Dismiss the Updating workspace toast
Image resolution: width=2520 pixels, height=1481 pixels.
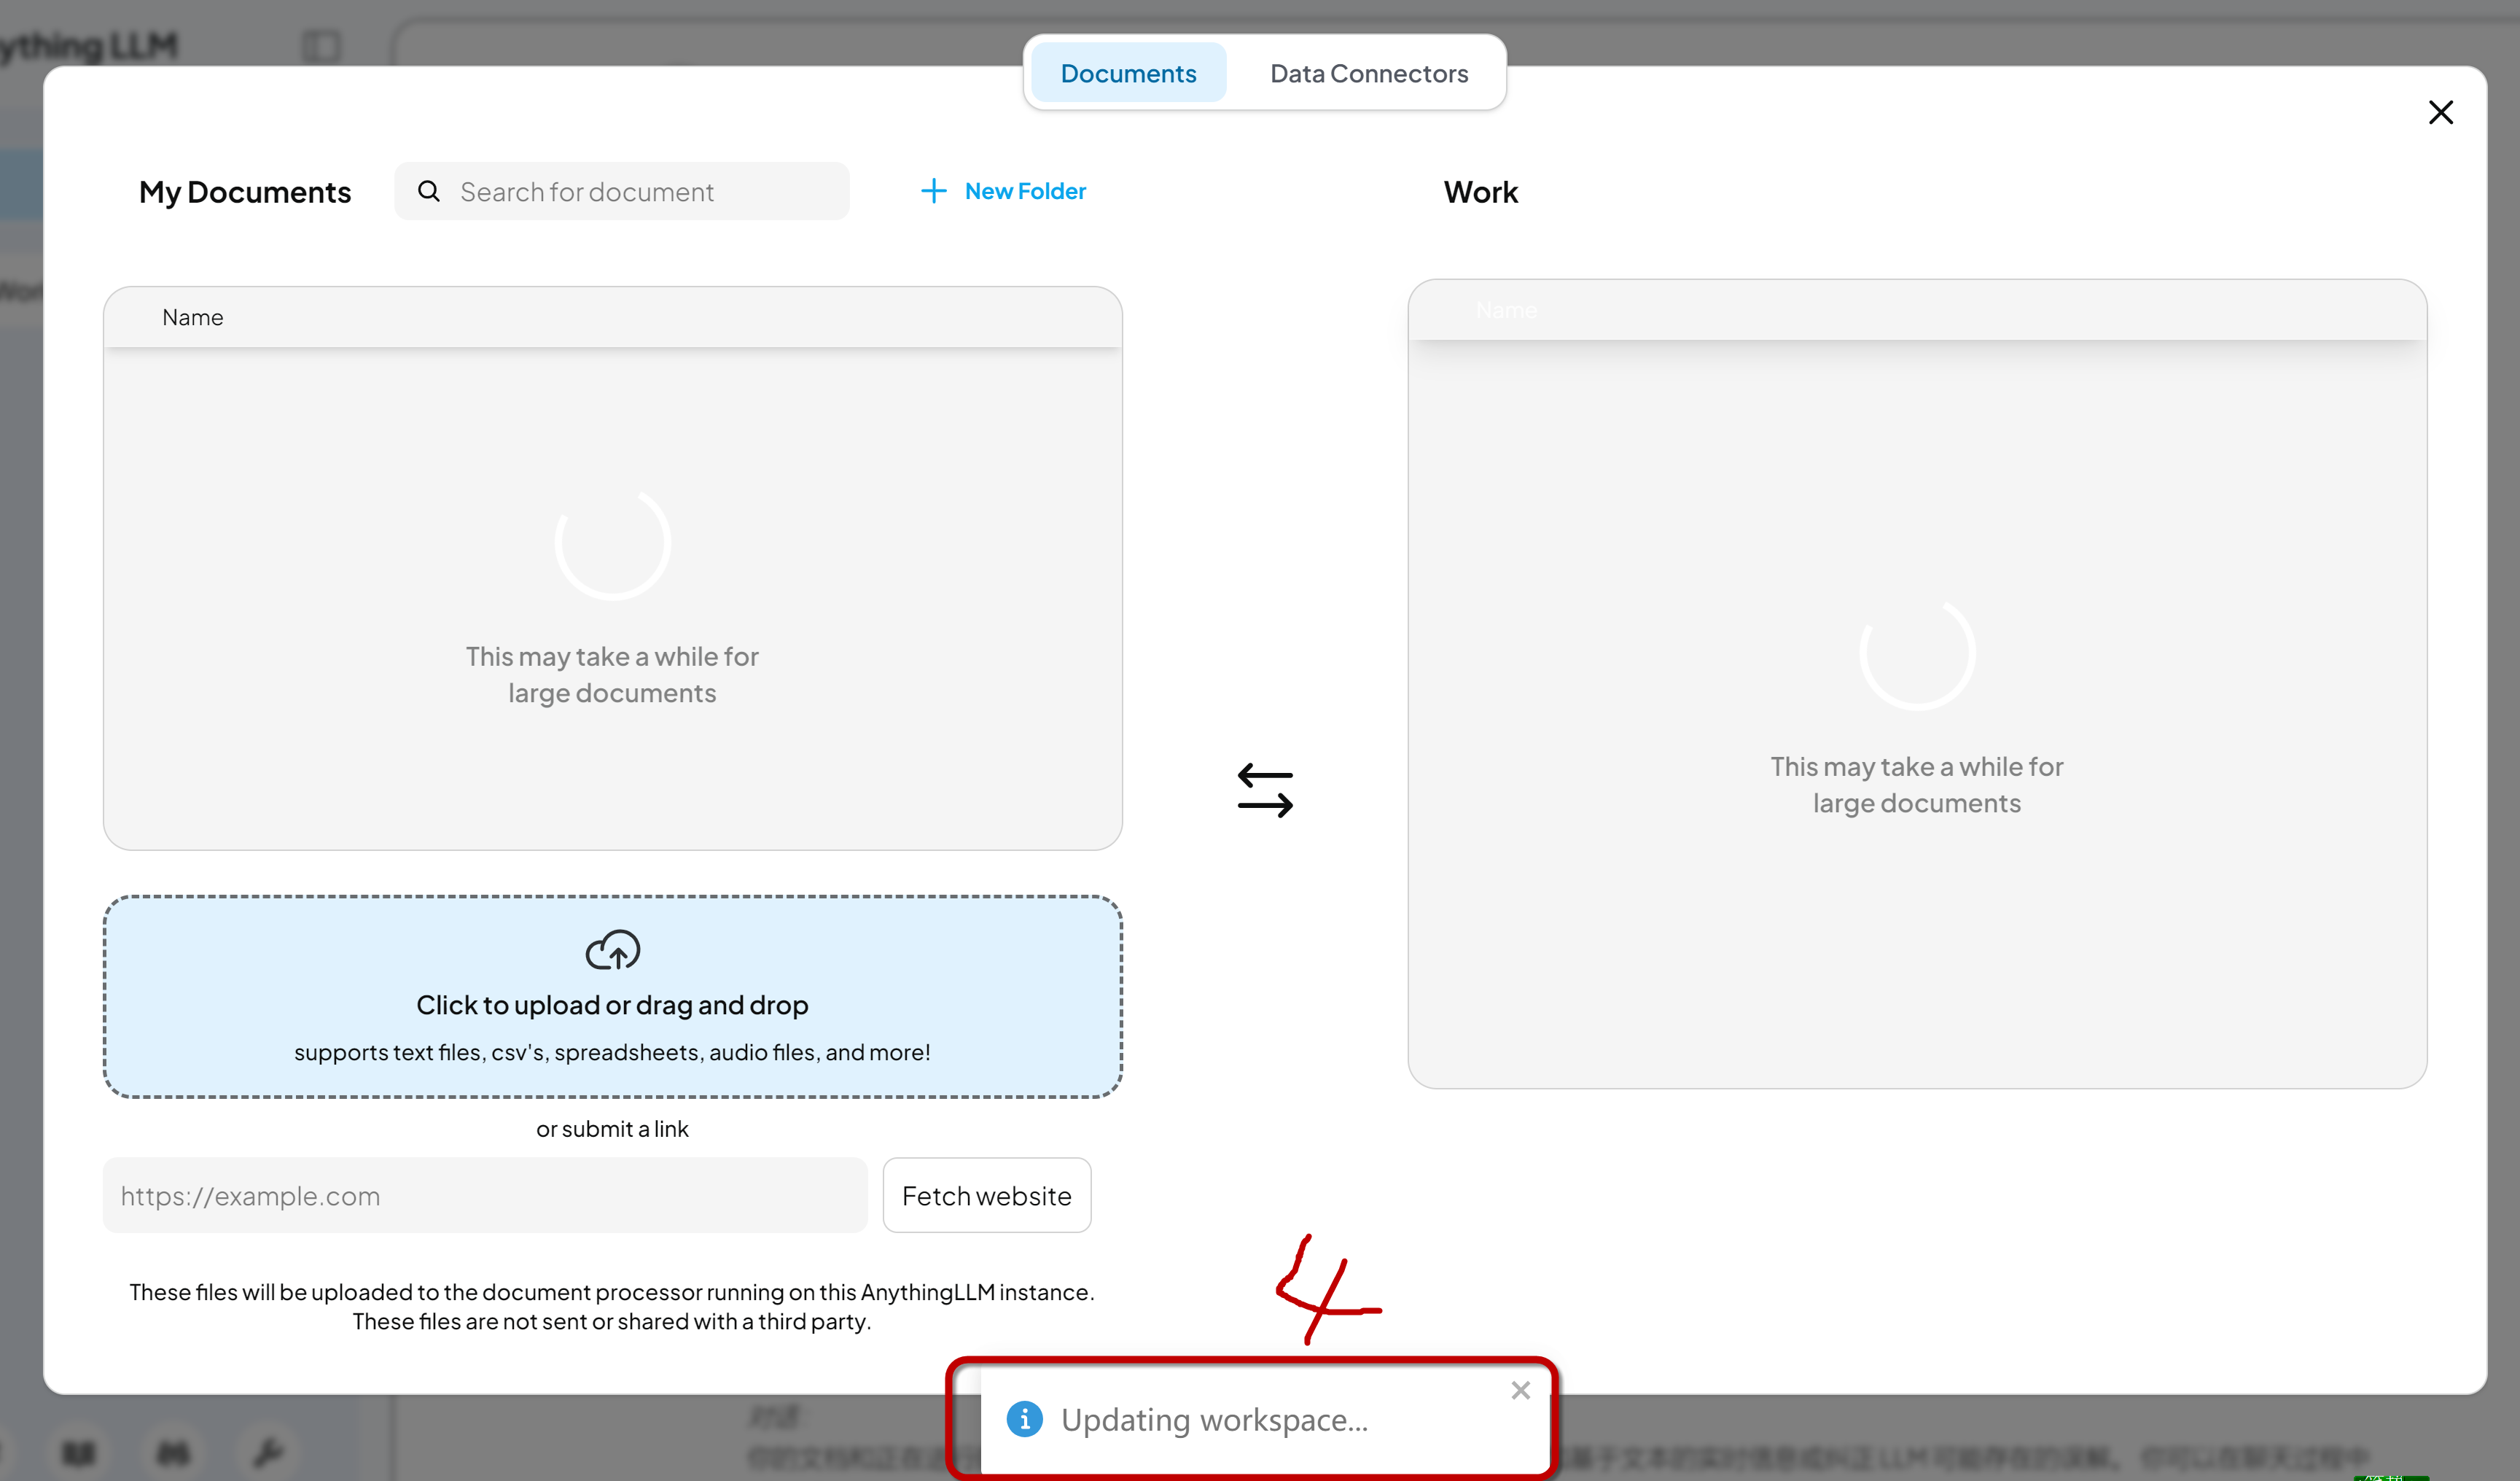(x=1520, y=1390)
